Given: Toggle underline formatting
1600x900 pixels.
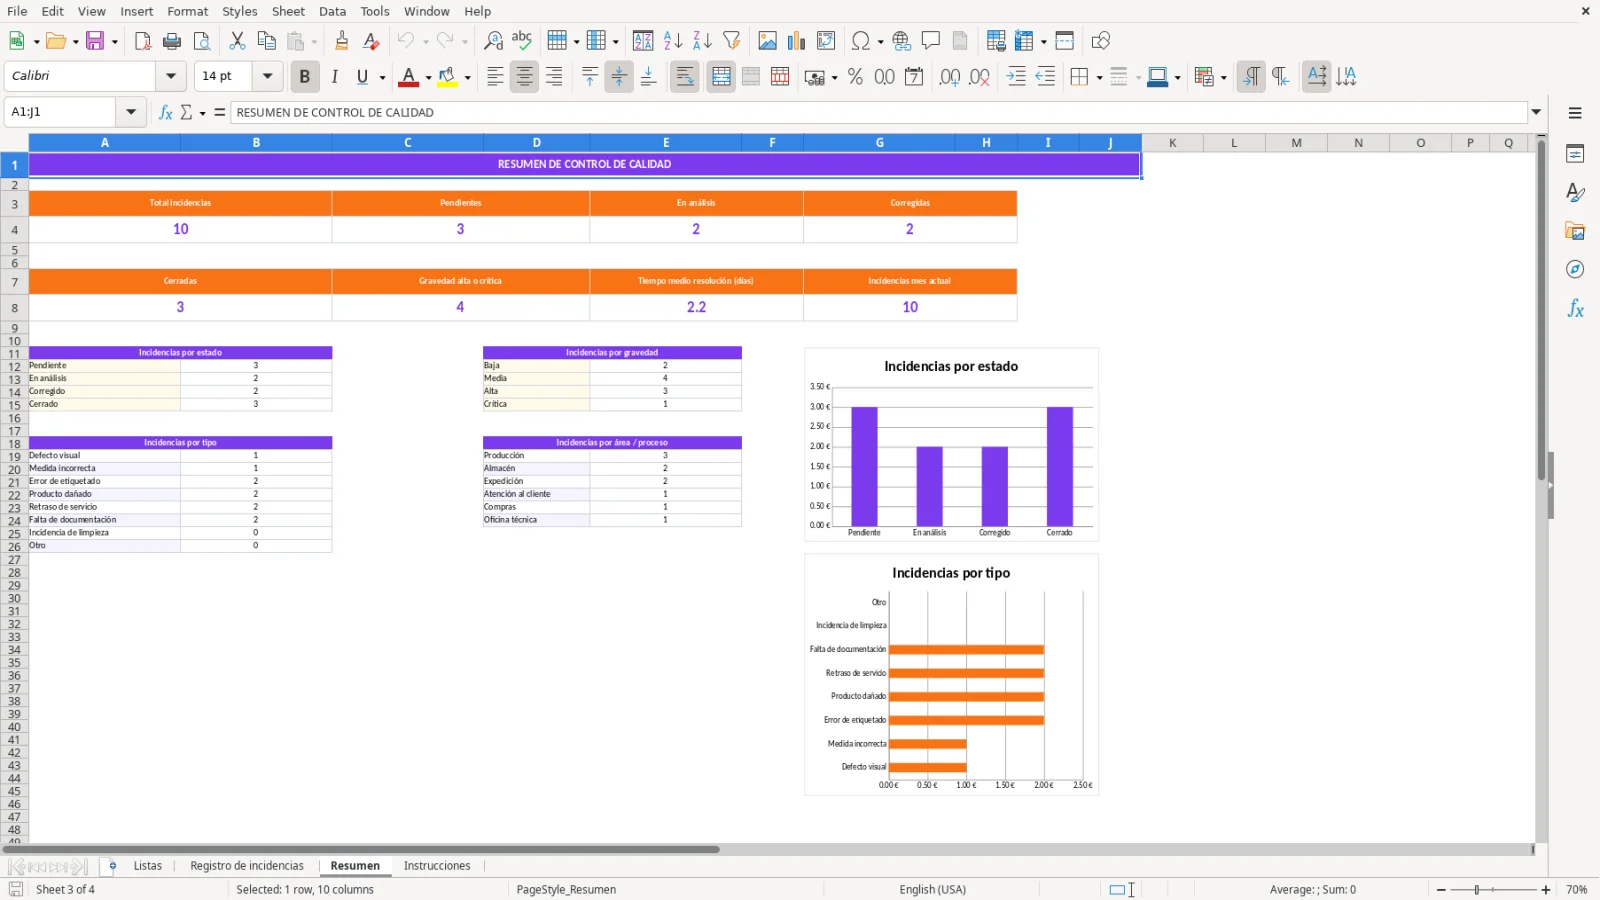Looking at the screenshot, I should point(363,77).
